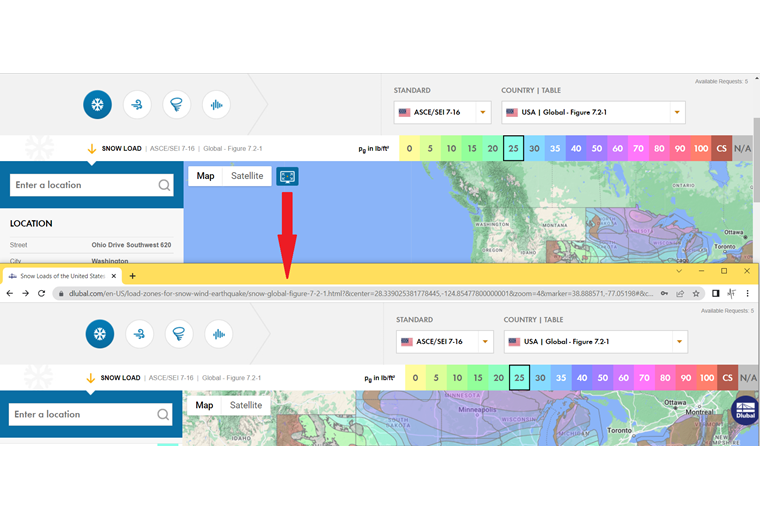
Task: Select legend swatch 100 in upper window
Action: 701,149
